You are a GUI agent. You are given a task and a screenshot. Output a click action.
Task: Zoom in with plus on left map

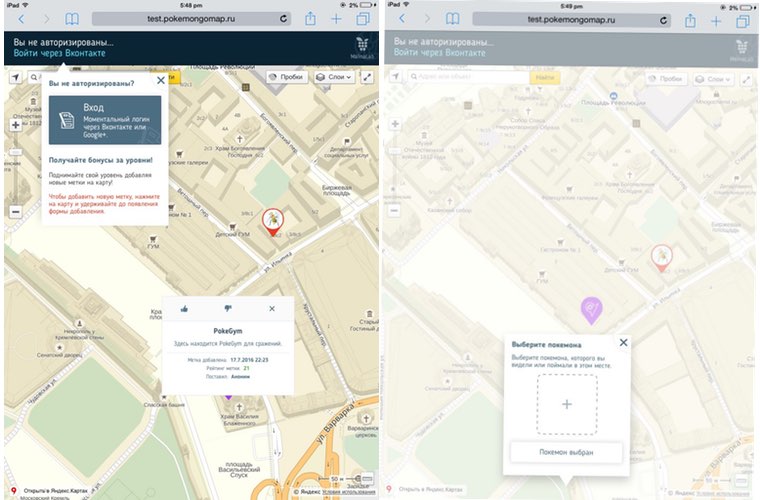tap(16, 125)
